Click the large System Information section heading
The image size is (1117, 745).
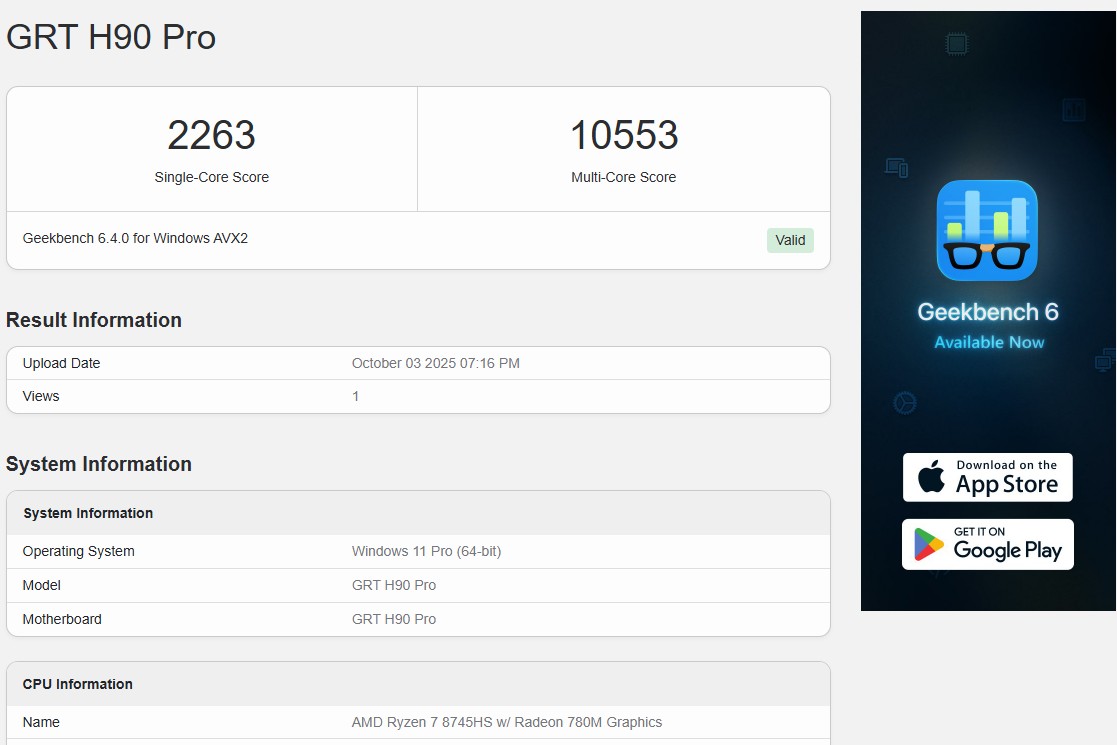(x=99, y=464)
